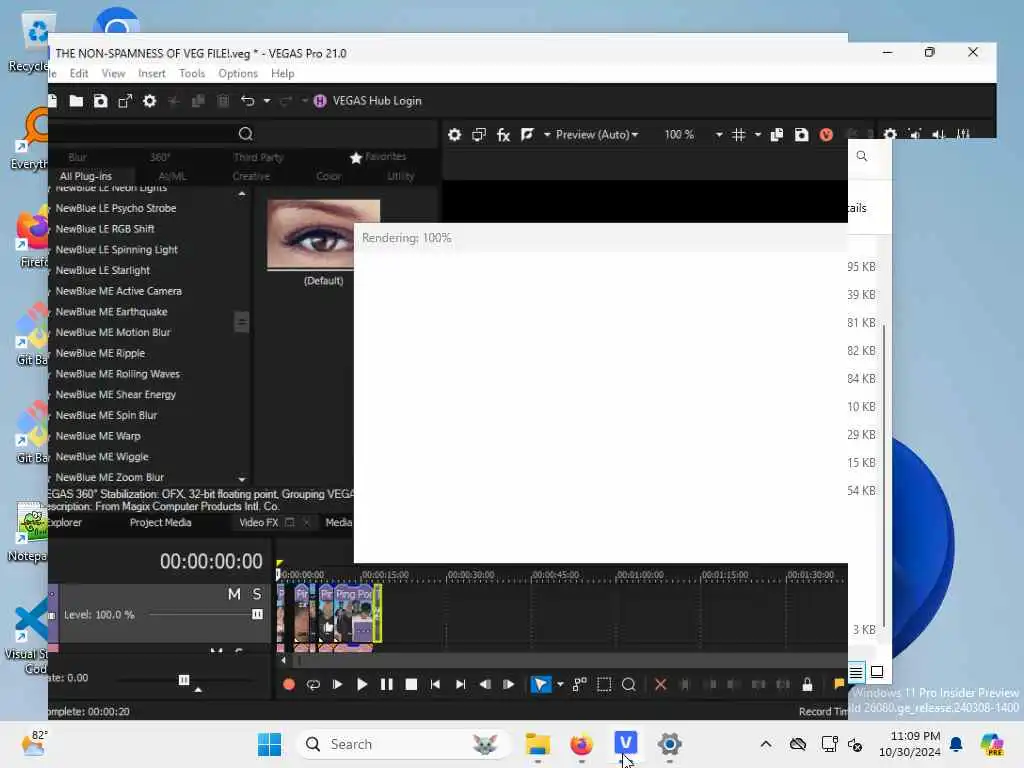This screenshot has width=1024, height=768.
Task: Select NewBlue ME Zoom Blur plug-in
Action: [x=110, y=477]
